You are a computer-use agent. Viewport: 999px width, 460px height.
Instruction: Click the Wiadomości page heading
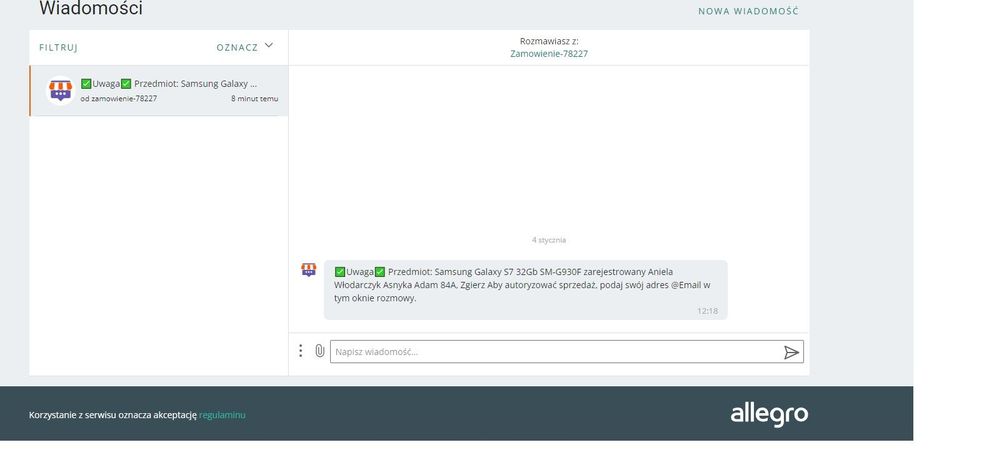(91, 8)
